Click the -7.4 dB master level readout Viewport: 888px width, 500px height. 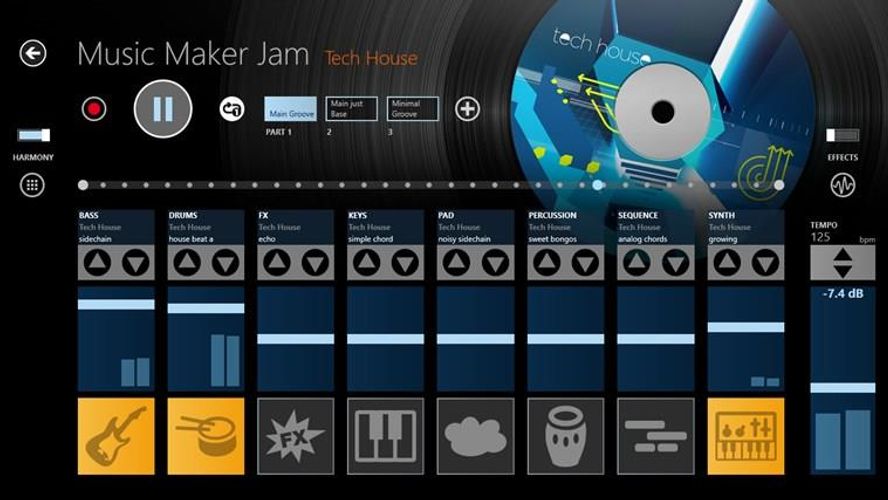pos(843,294)
